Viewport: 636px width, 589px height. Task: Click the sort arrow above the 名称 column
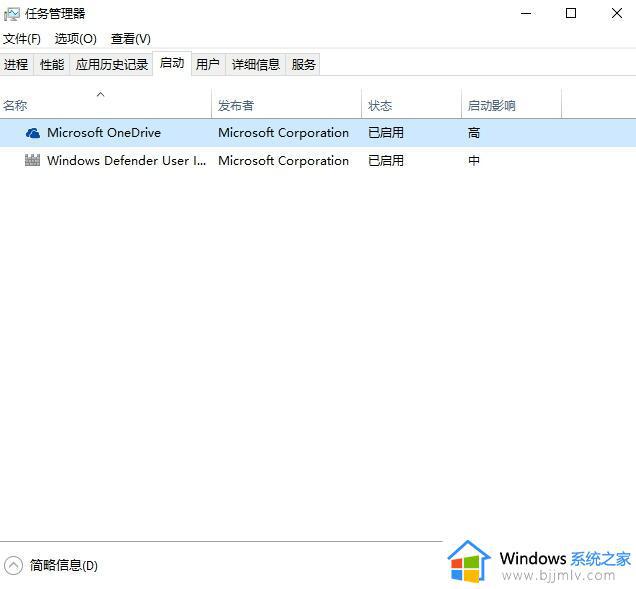click(x=101, y=95)
